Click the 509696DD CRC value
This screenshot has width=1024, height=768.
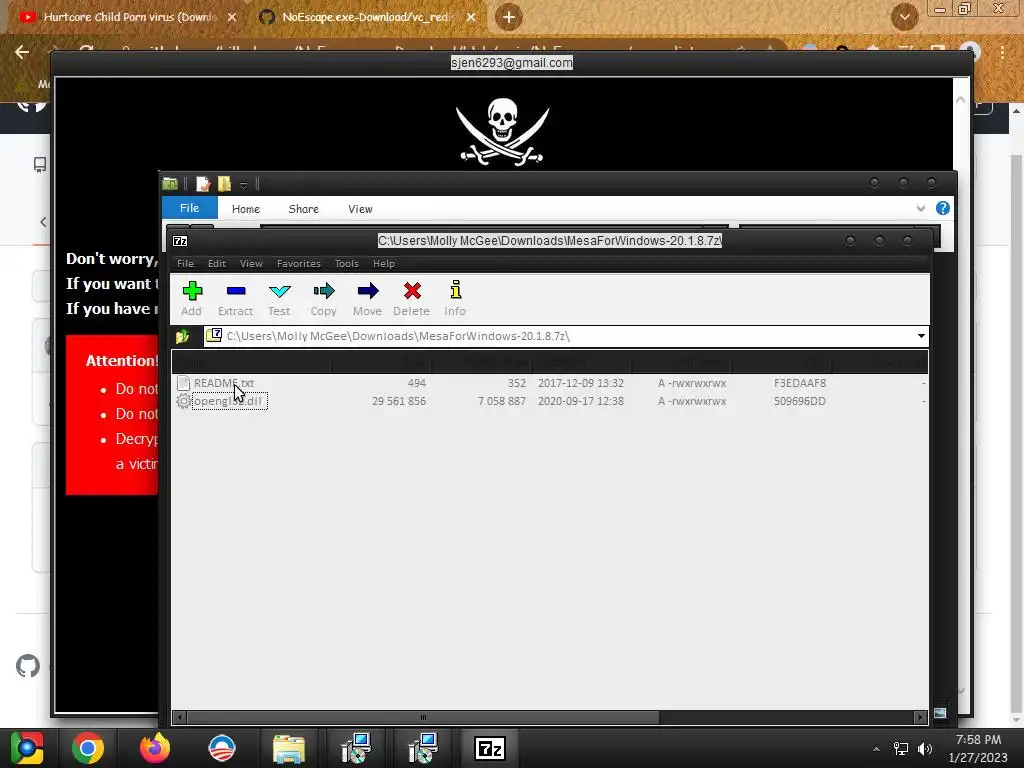(x=800, y=401)
